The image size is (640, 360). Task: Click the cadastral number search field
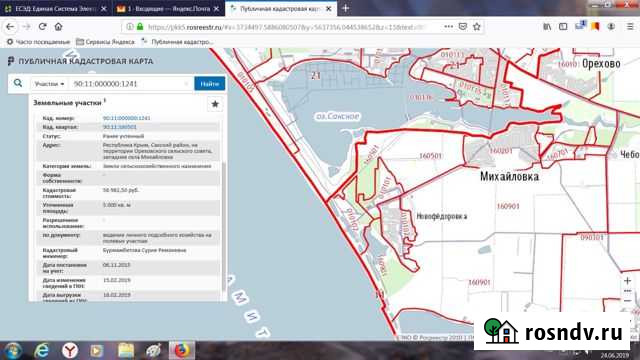(130, 84)
